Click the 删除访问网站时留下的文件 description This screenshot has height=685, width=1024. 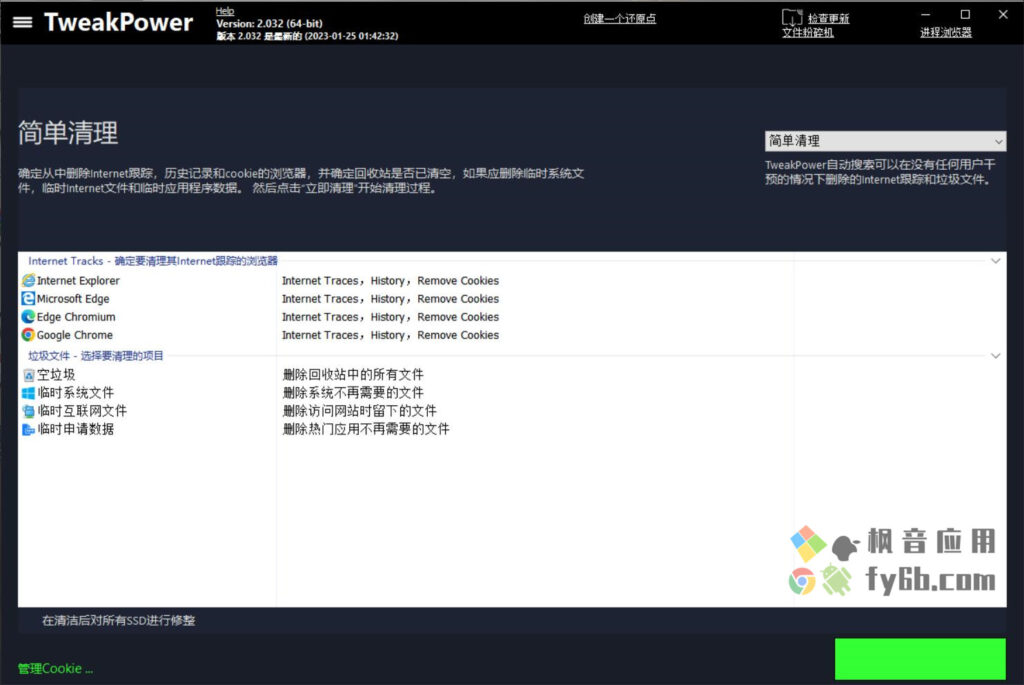coord(360,411)
